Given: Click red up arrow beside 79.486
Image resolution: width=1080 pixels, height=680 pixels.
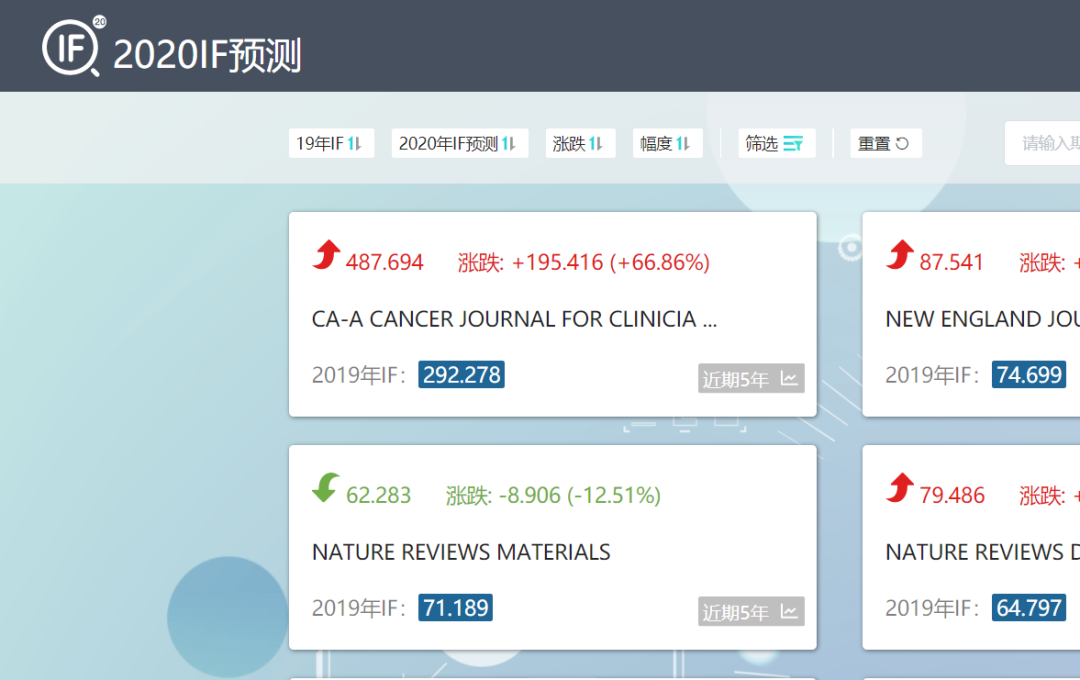Looking at the screenshot, I should click(900, 488).
